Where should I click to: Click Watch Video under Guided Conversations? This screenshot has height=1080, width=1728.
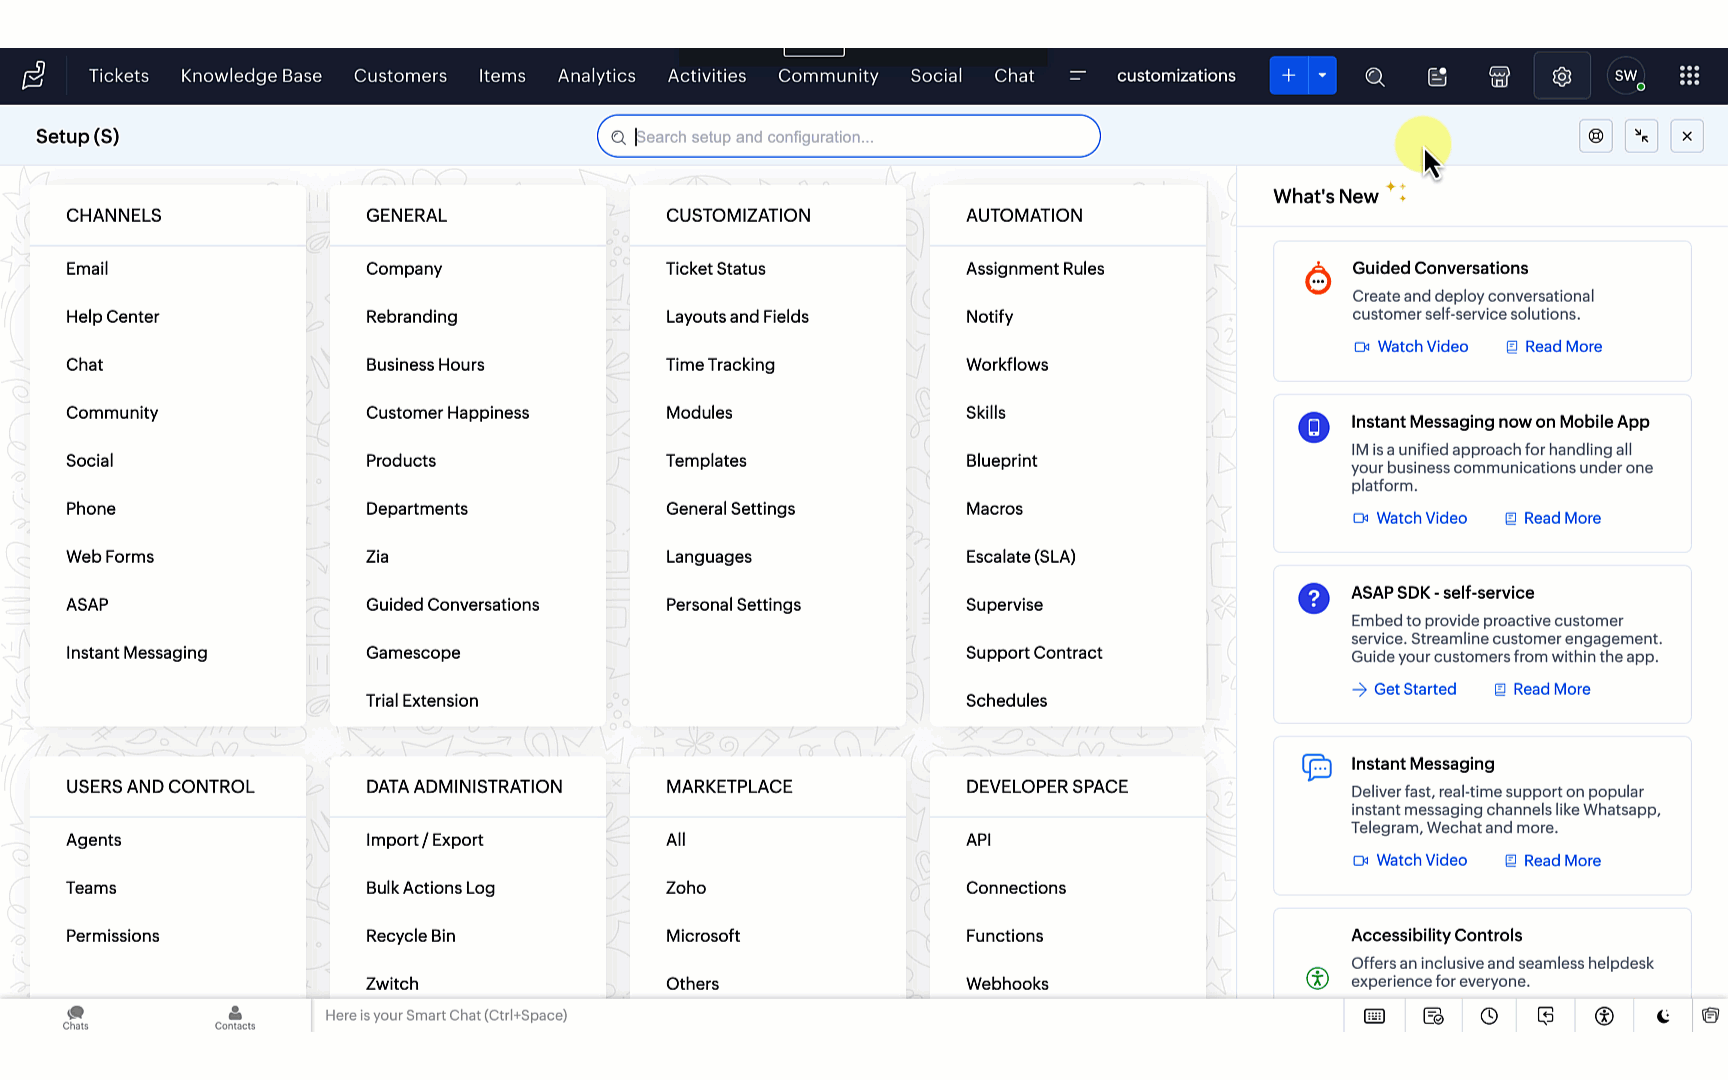click(x=1411, y=347)
